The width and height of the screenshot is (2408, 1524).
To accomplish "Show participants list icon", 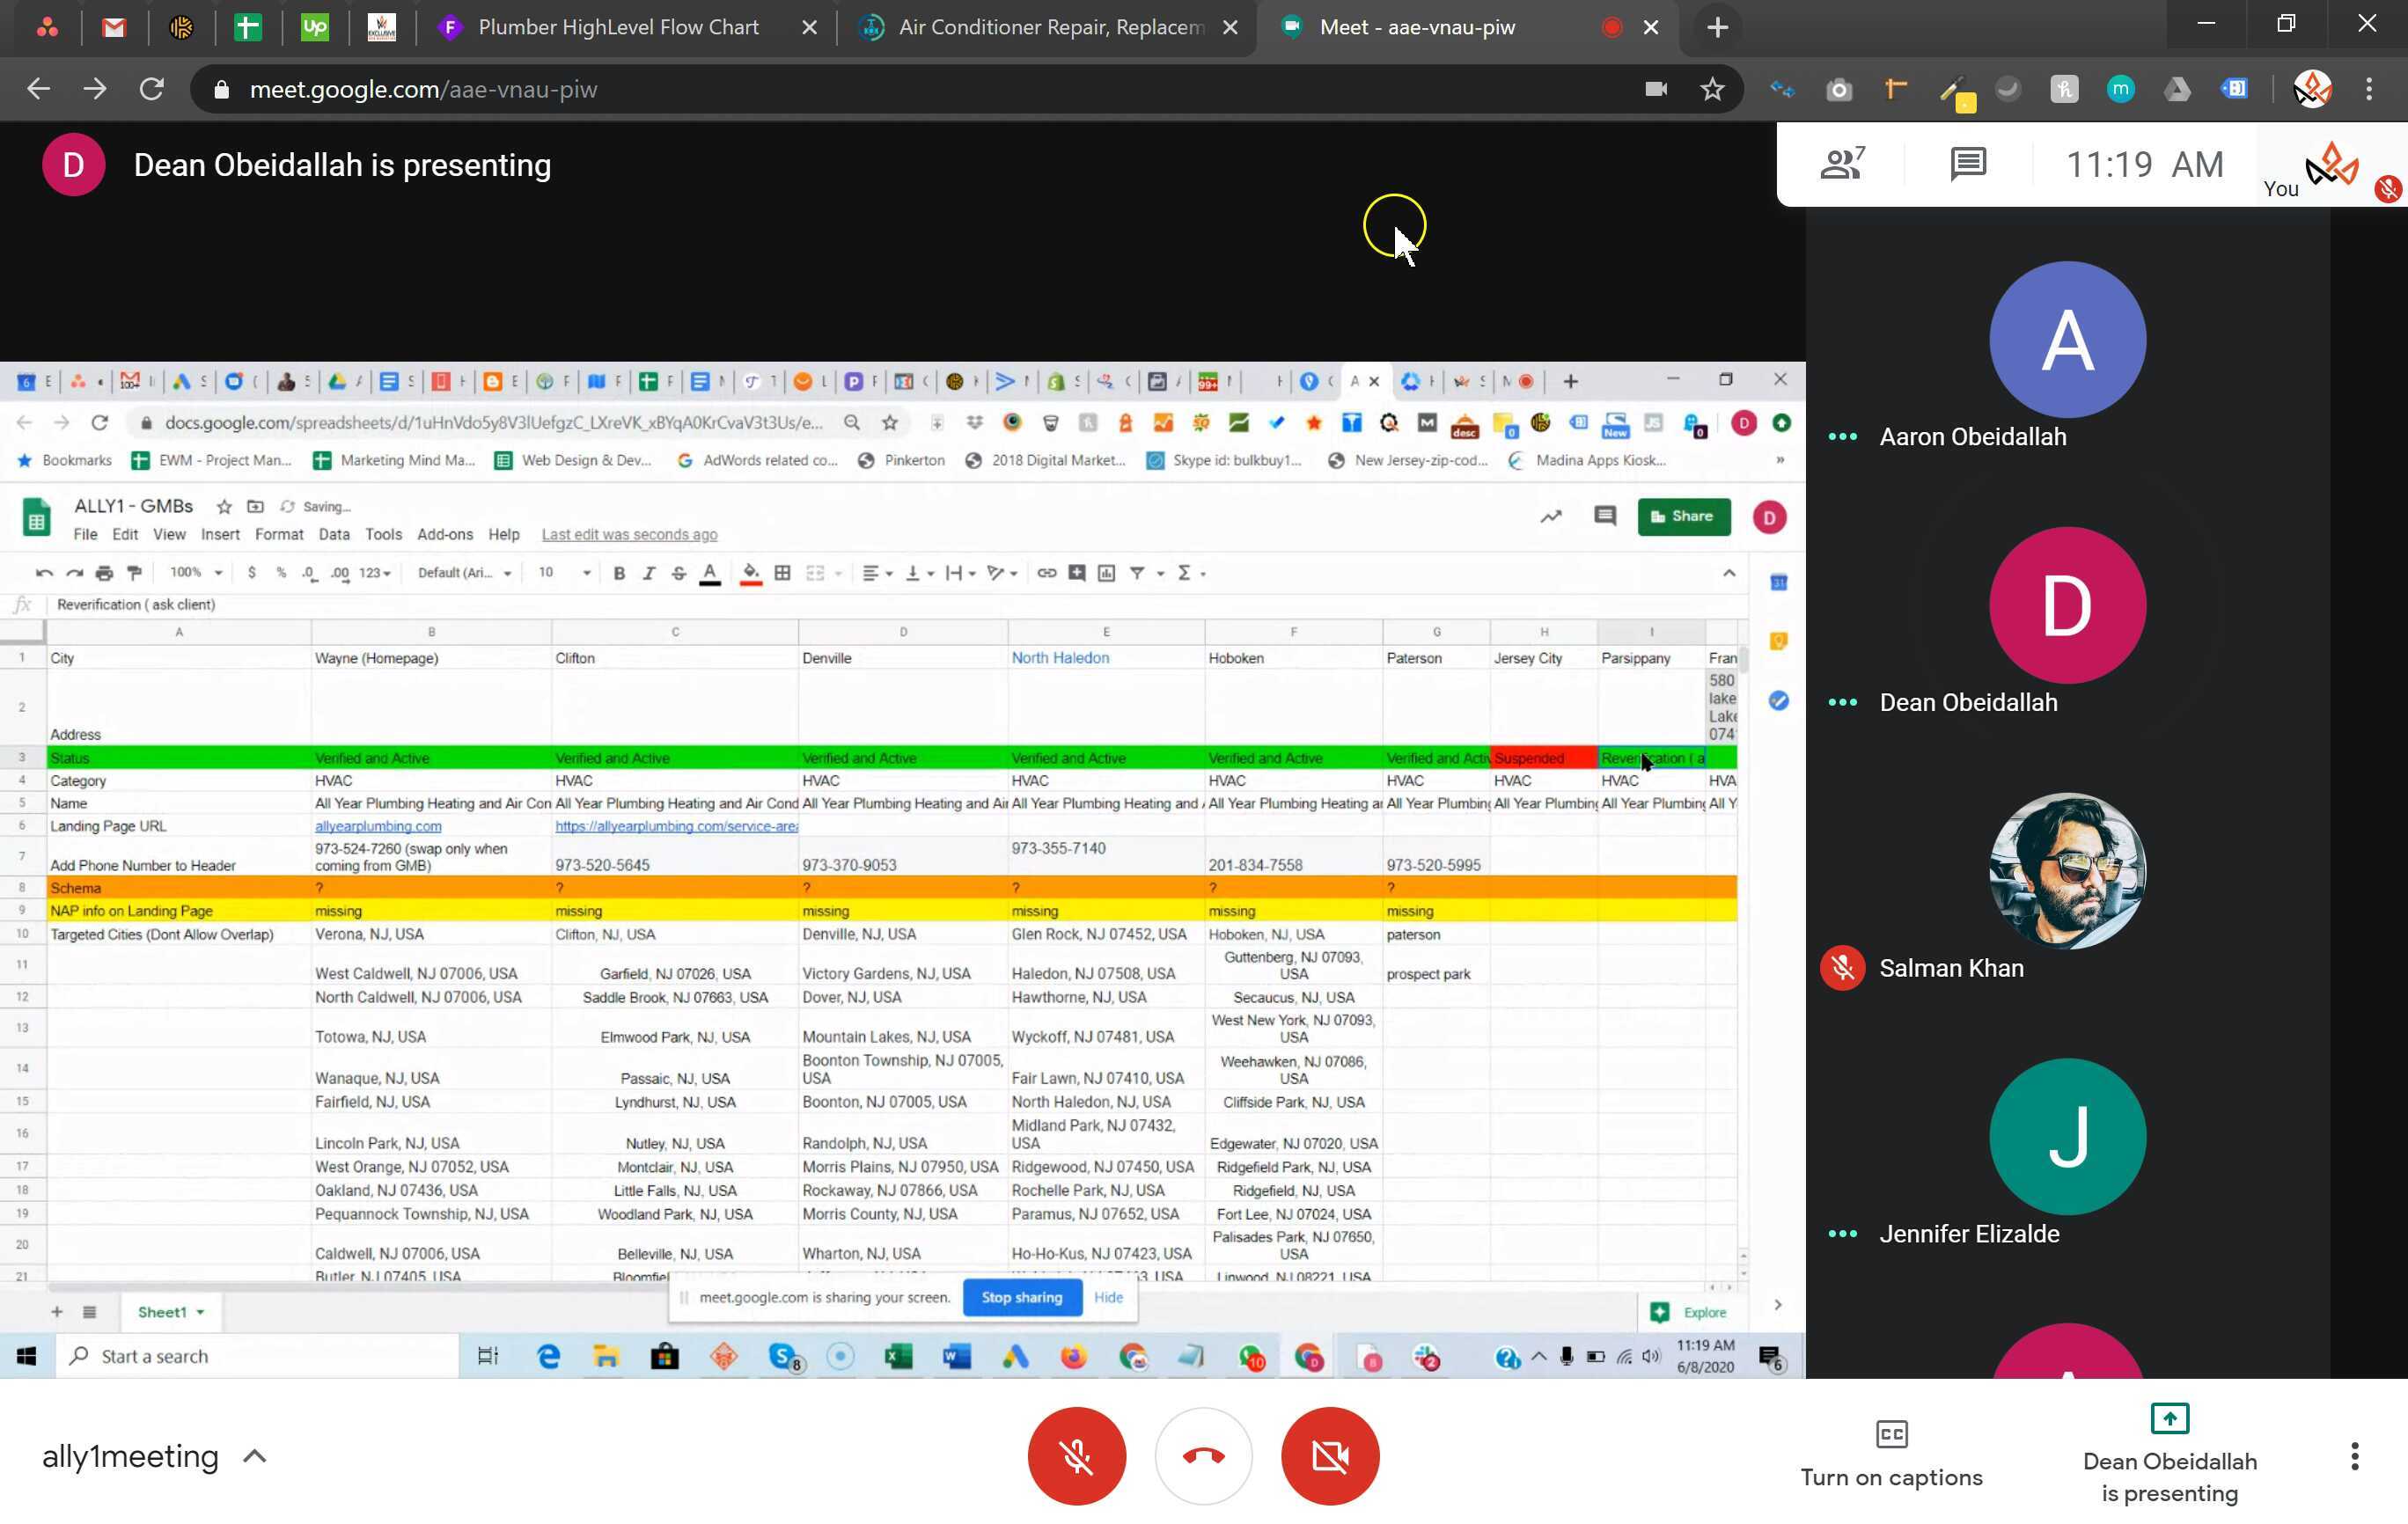I will click(1842, 164).
